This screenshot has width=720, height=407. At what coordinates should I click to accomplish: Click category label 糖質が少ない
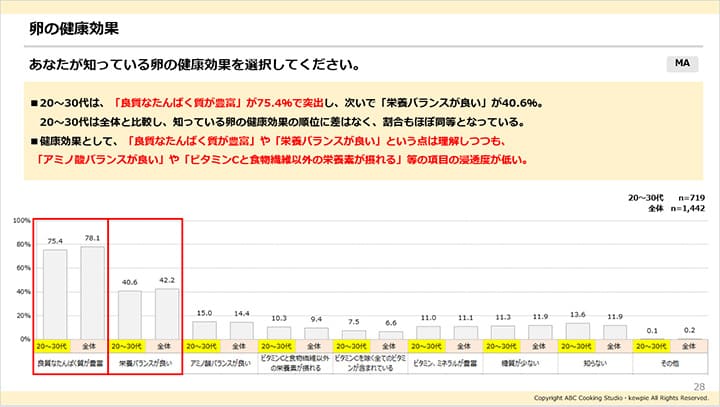click(520, 363)
